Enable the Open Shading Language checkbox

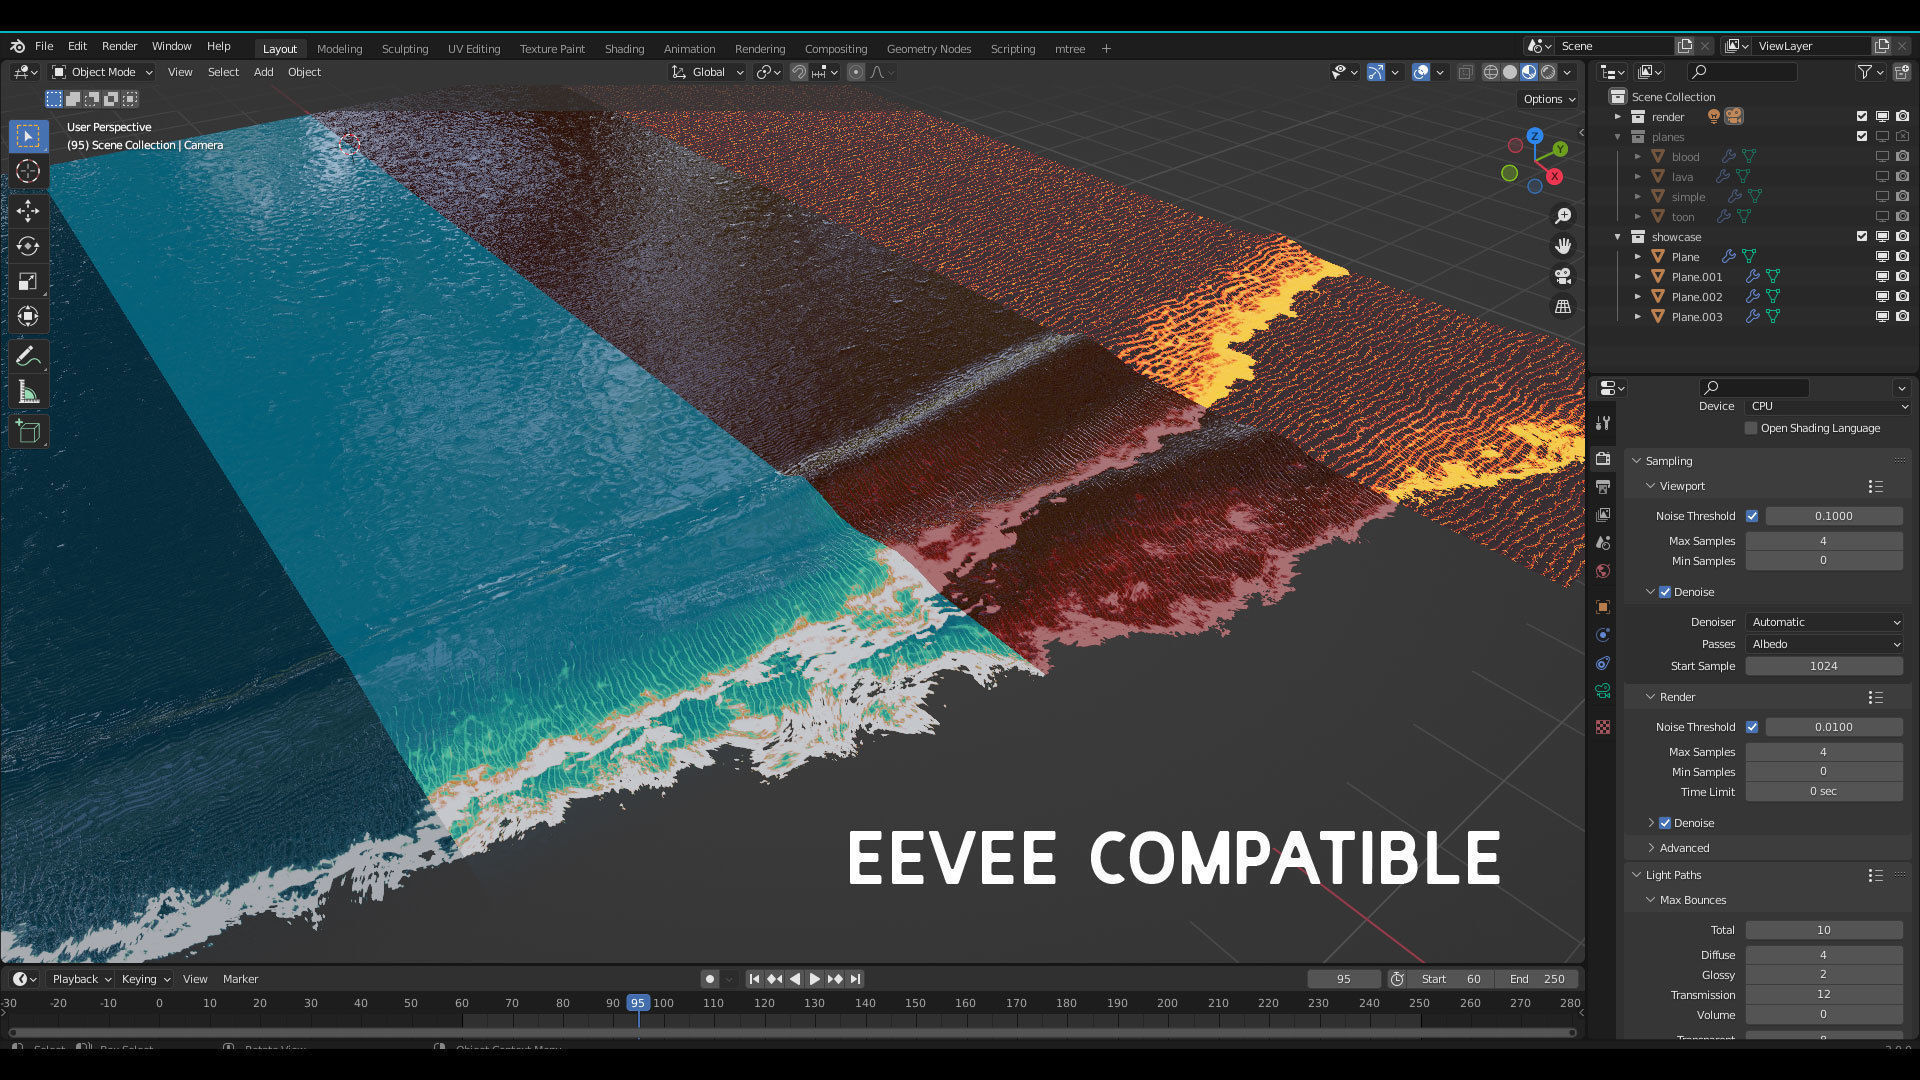pos(1751,428)
